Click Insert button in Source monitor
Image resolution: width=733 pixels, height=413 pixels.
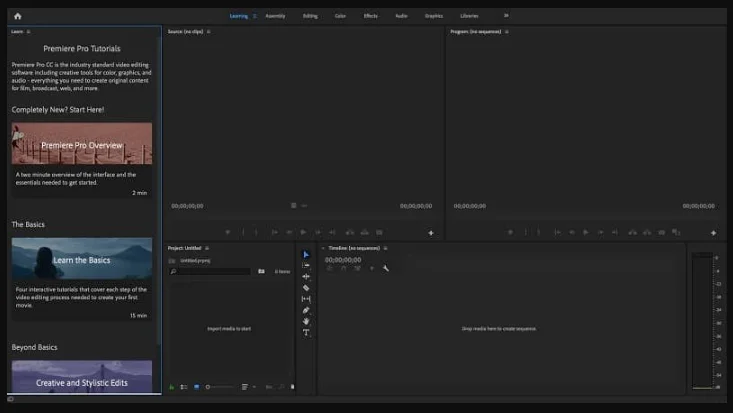(x=350, y=232)
